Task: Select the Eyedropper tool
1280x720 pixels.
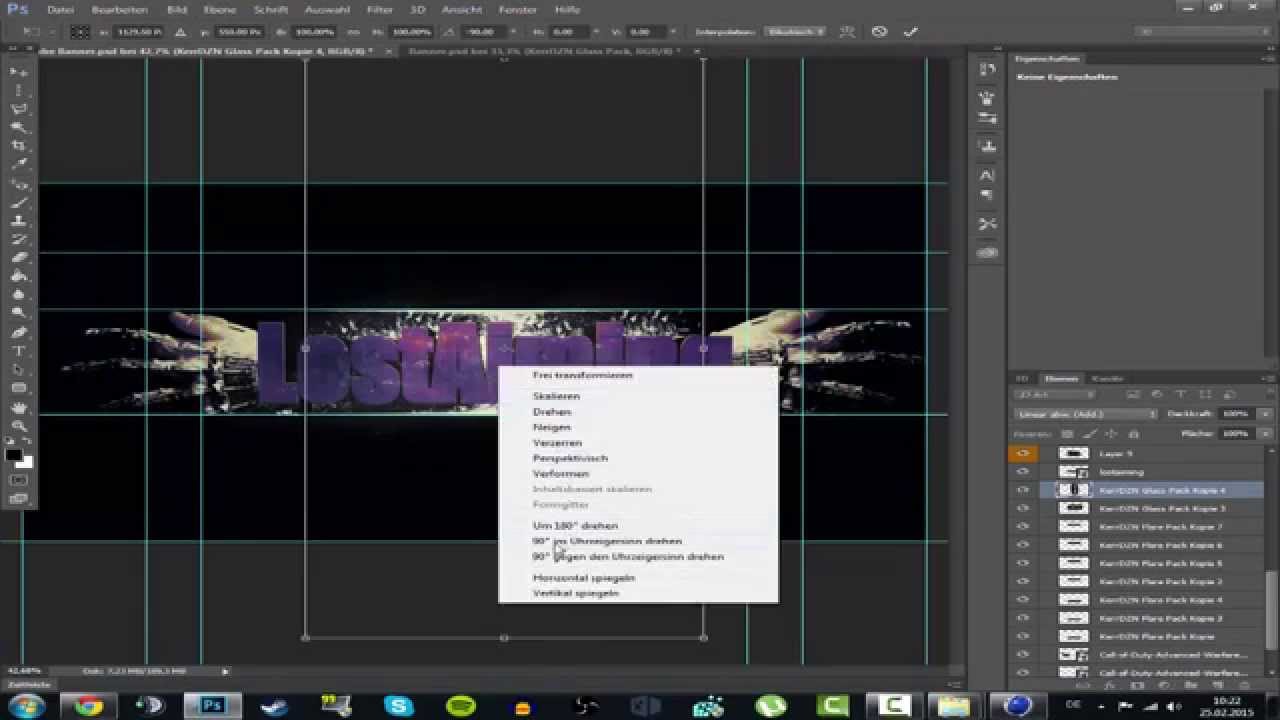Action: (19, 165)
